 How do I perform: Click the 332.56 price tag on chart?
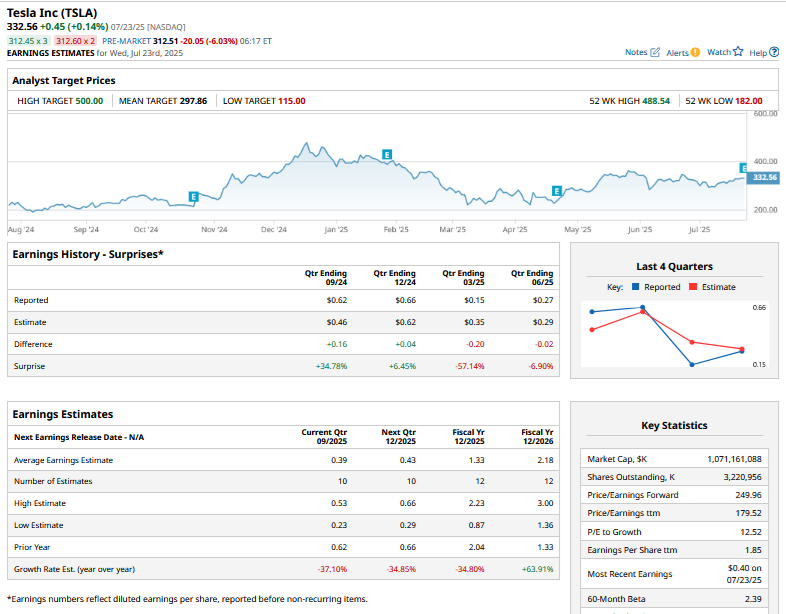(x=764, y=177)
